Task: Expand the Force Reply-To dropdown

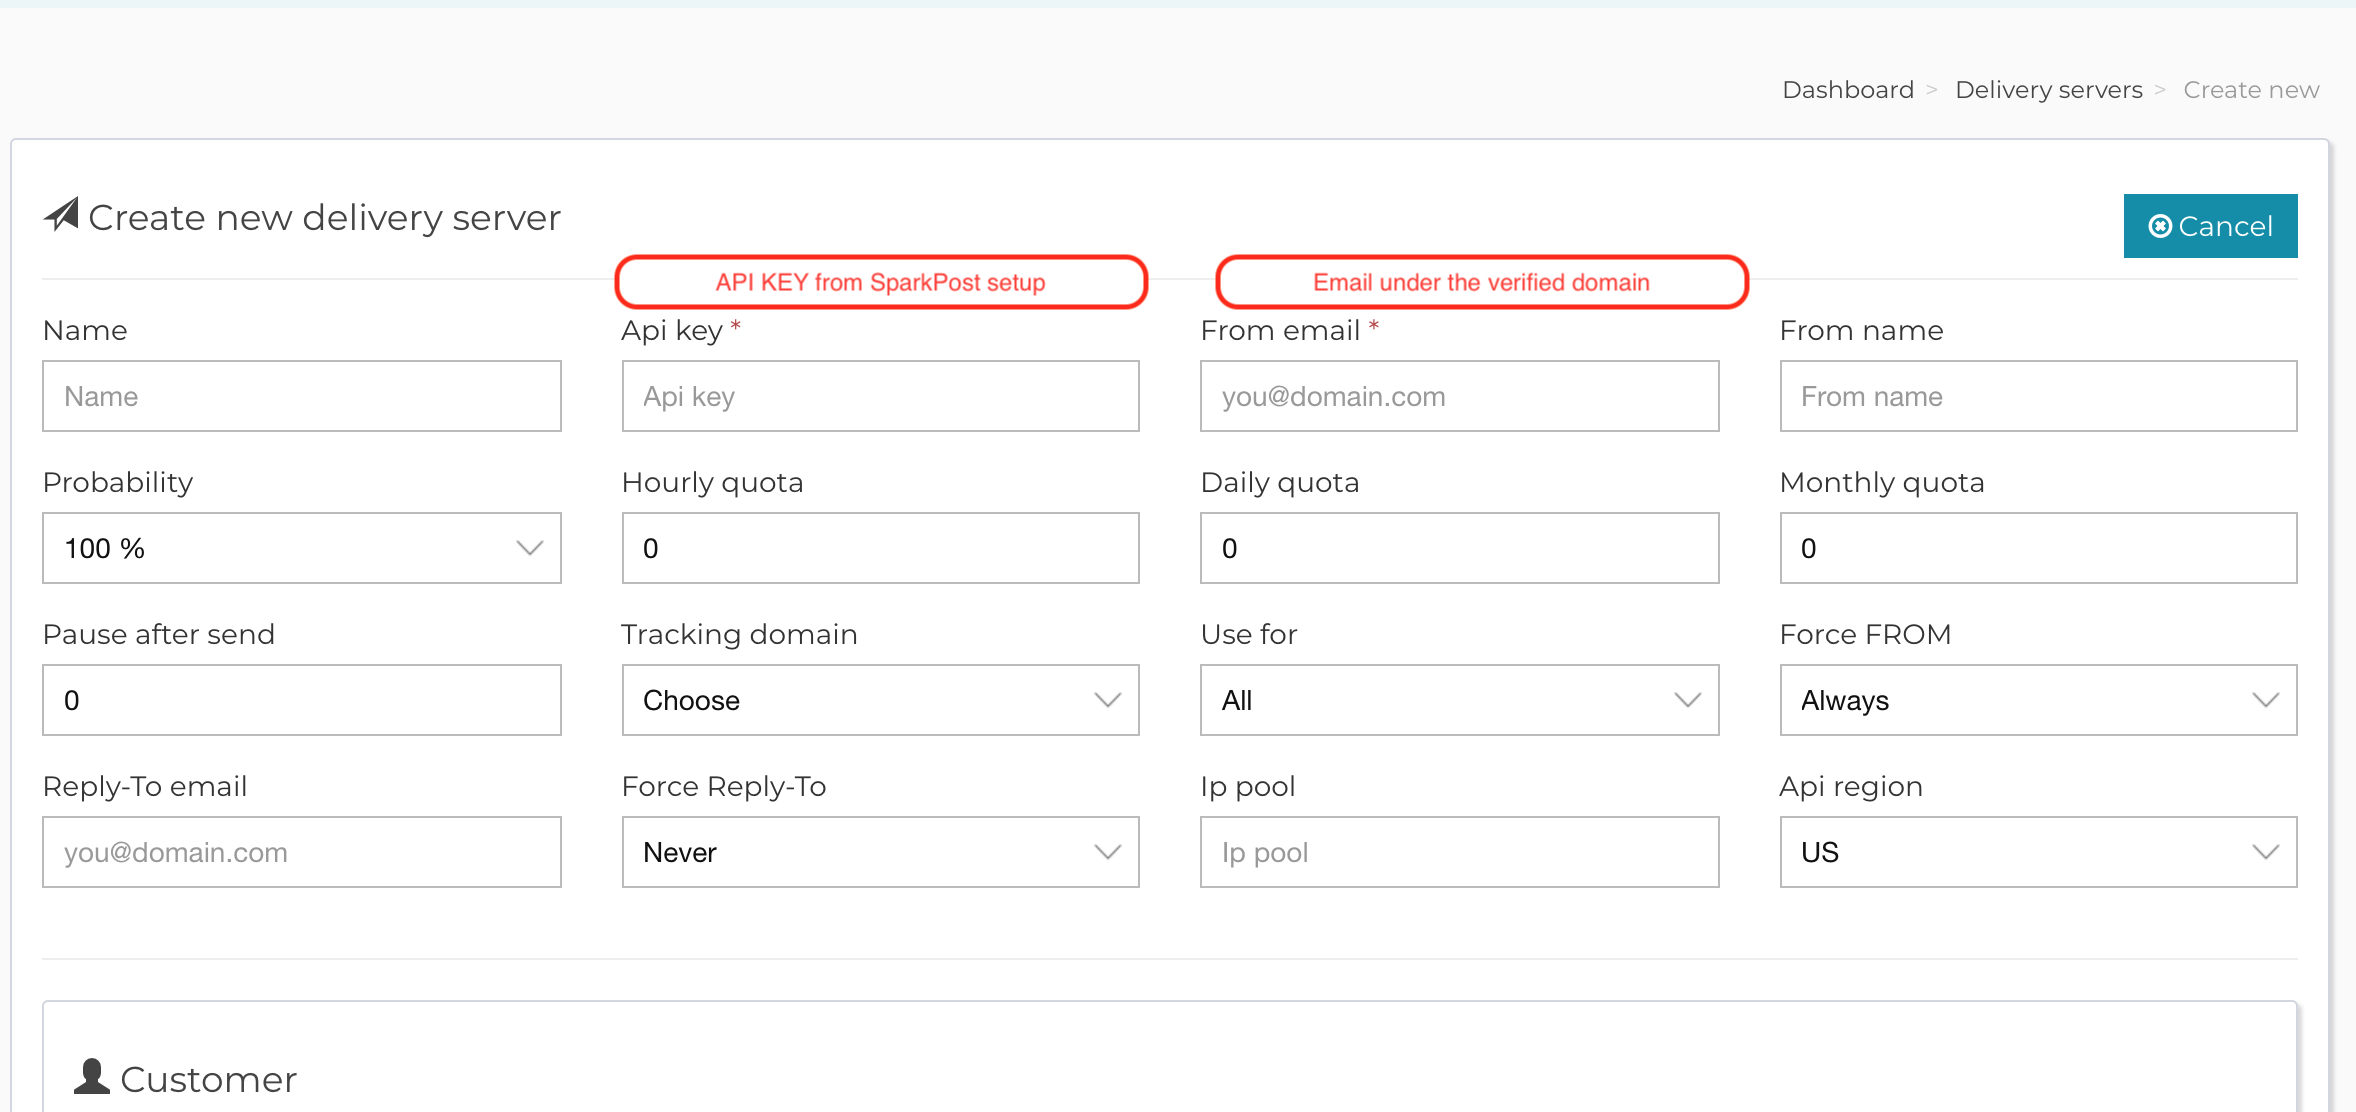Action: tap(880, 852)
